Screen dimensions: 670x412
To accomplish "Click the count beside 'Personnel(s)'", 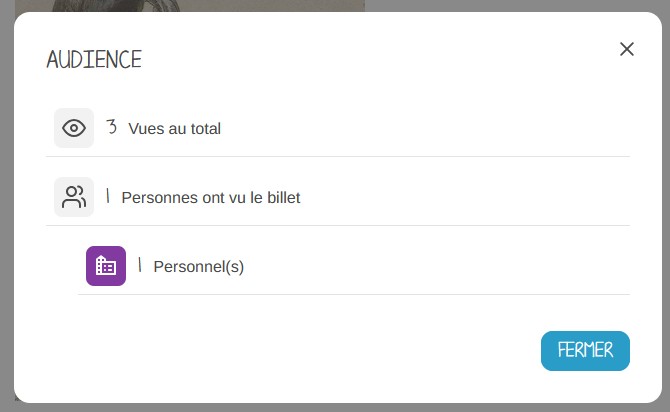I will pos(140,265).
